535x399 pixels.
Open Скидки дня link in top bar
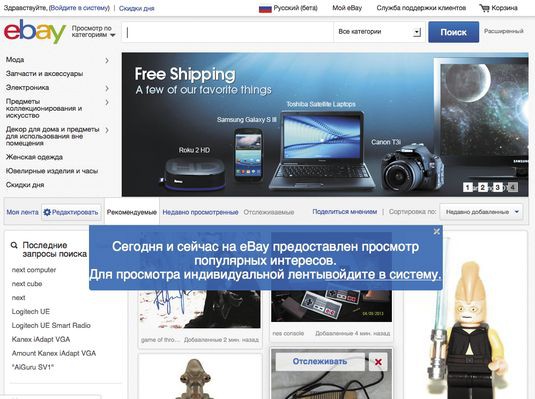click(136, 8)
